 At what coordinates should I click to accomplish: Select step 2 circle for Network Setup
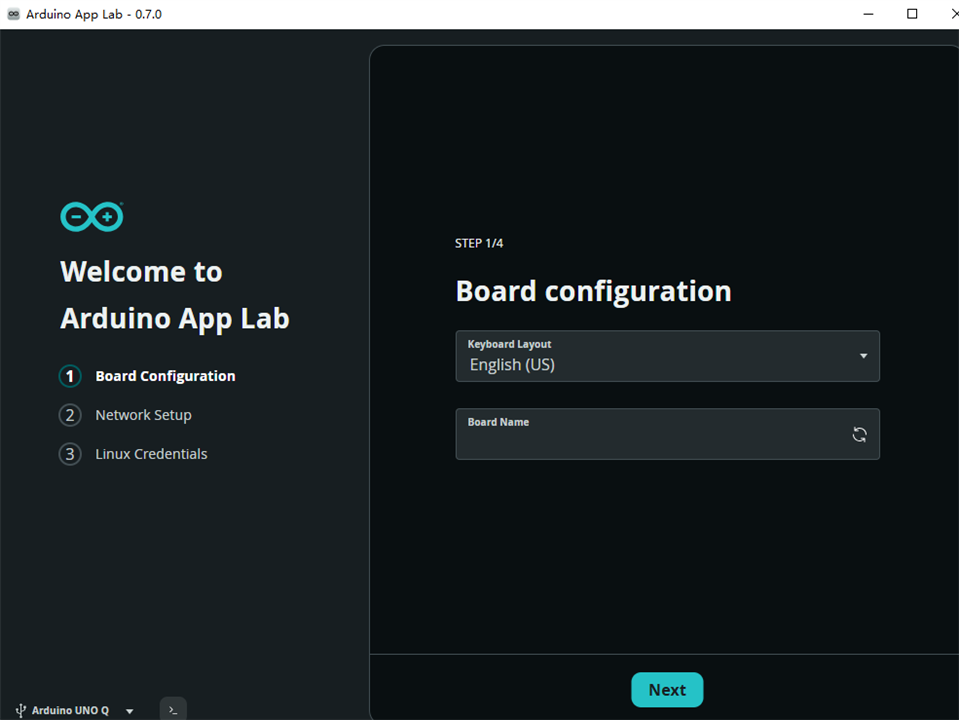point(70,415)
